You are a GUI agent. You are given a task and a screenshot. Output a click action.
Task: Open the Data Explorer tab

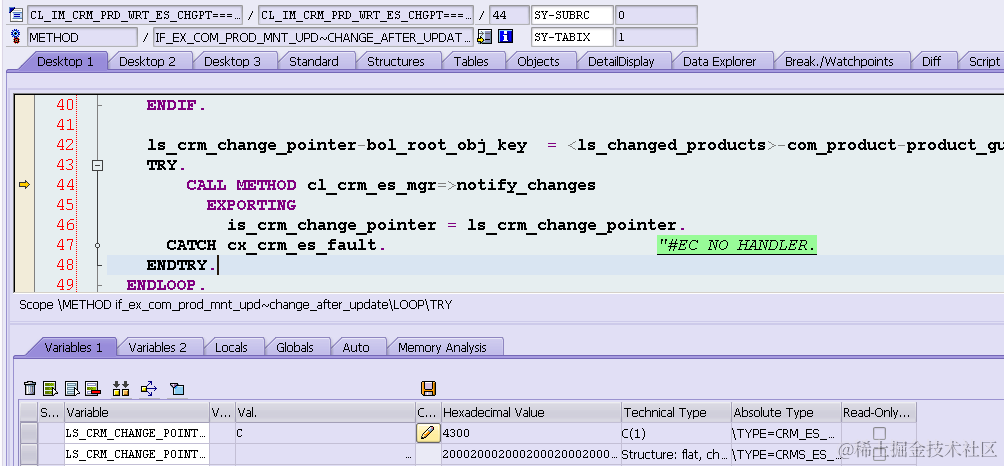pos(720,61)
